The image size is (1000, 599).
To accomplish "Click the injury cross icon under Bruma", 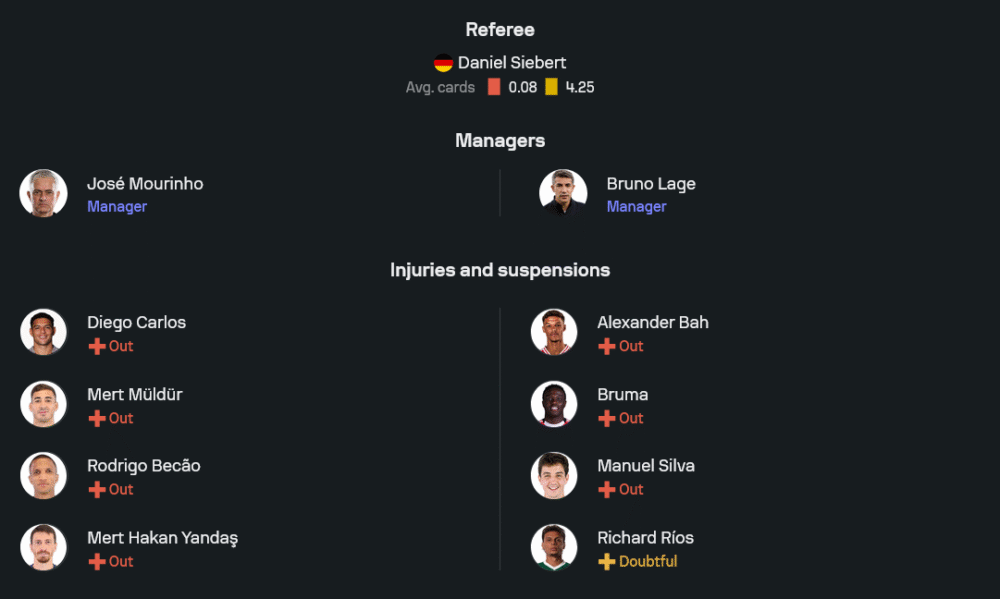I will tap(606, 418).
